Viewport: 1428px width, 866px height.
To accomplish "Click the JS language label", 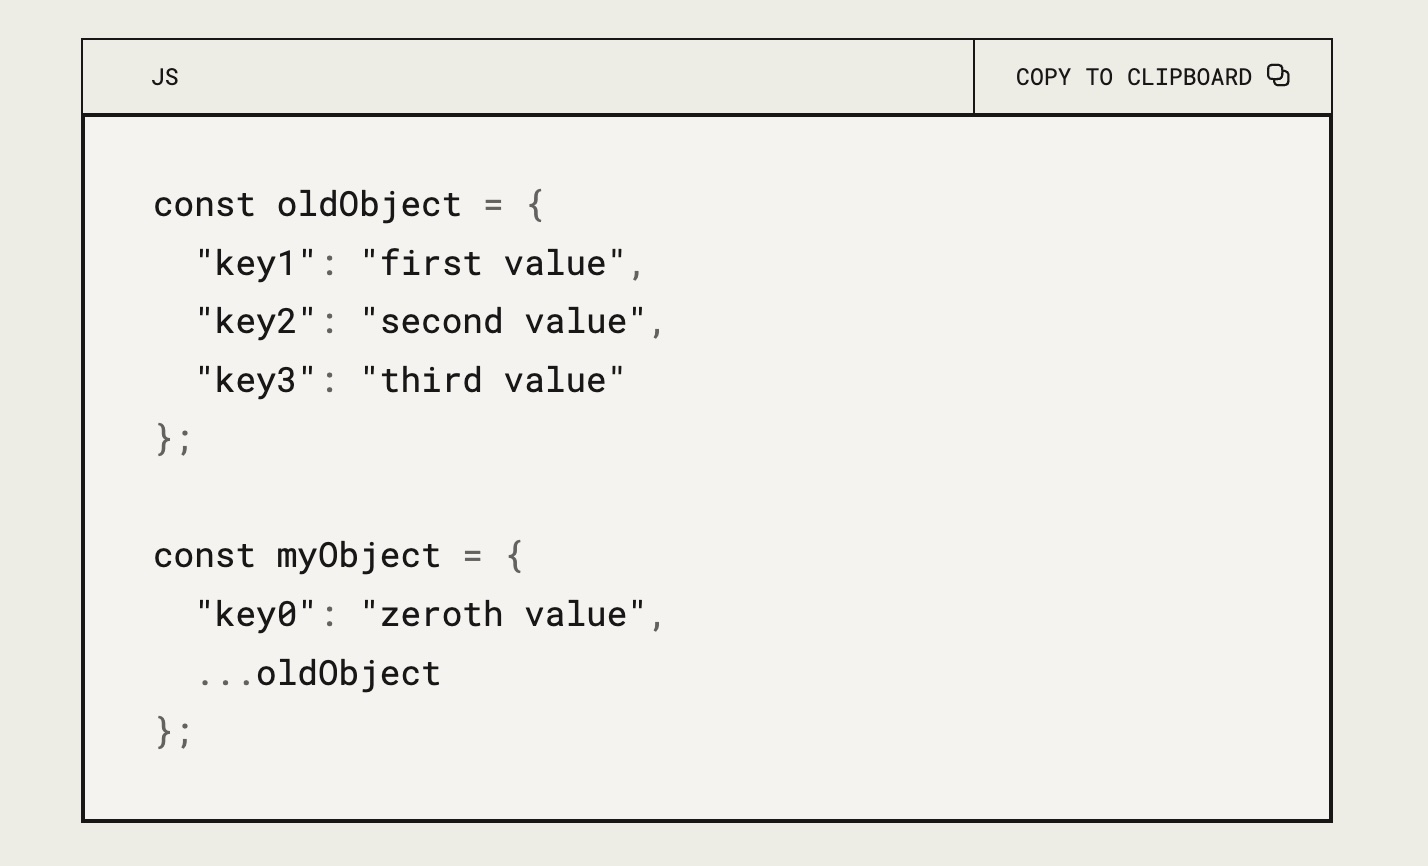I will (165, 77).
